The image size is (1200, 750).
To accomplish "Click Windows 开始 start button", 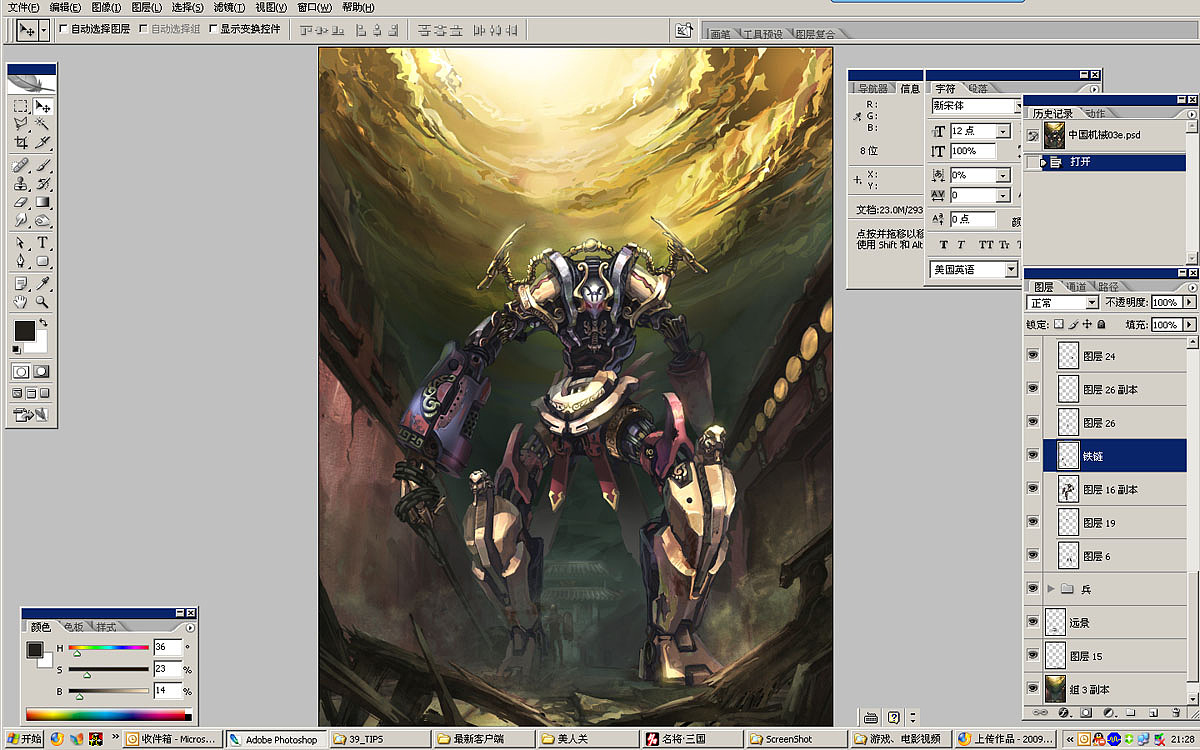I will (23, 739).
